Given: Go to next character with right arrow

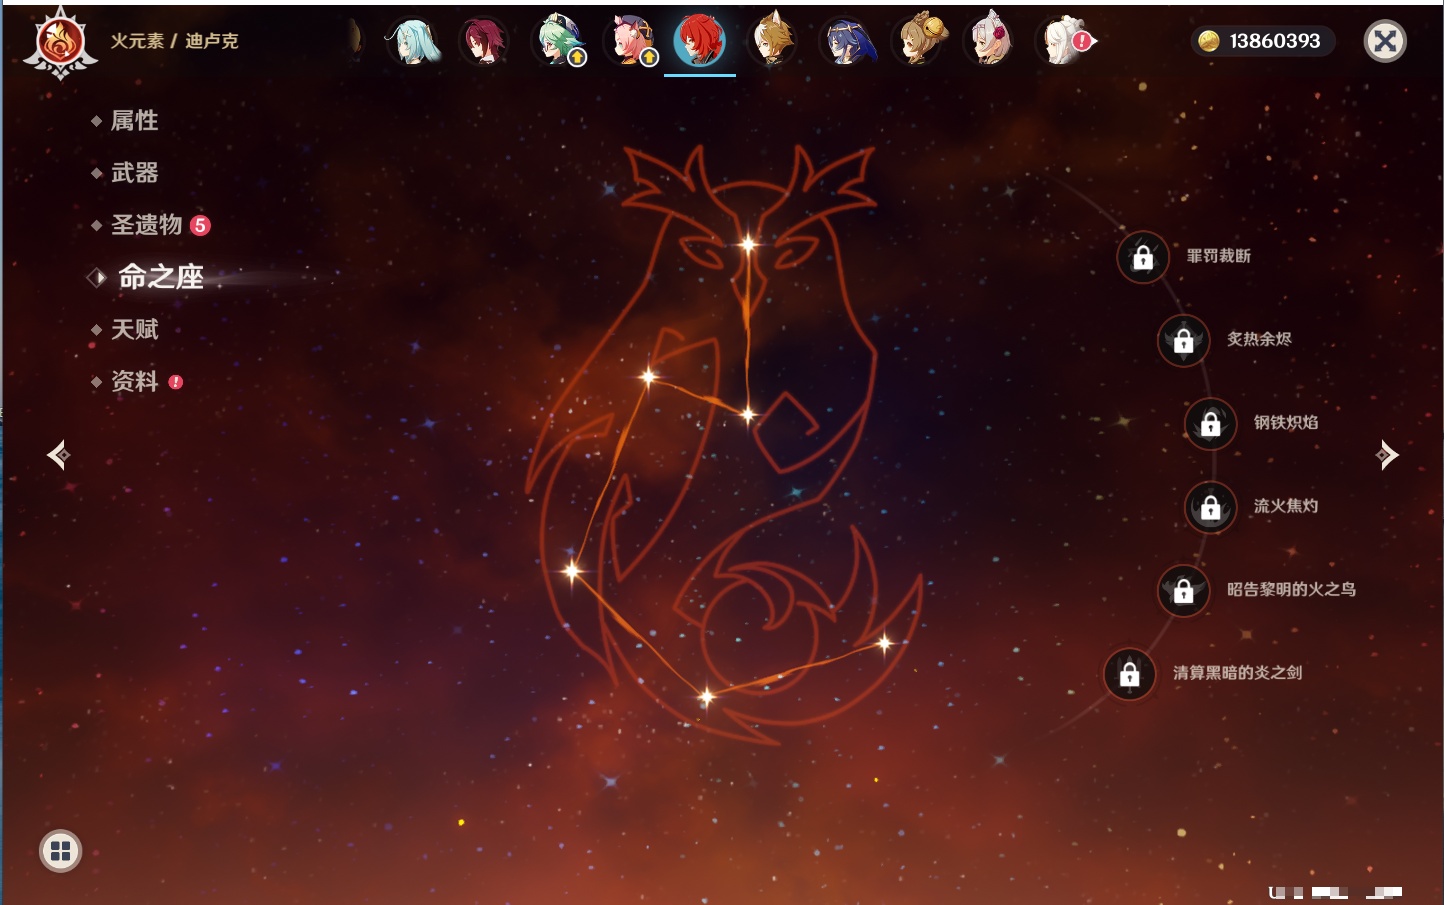Looking at the screenshot, I should (1387, 455).
